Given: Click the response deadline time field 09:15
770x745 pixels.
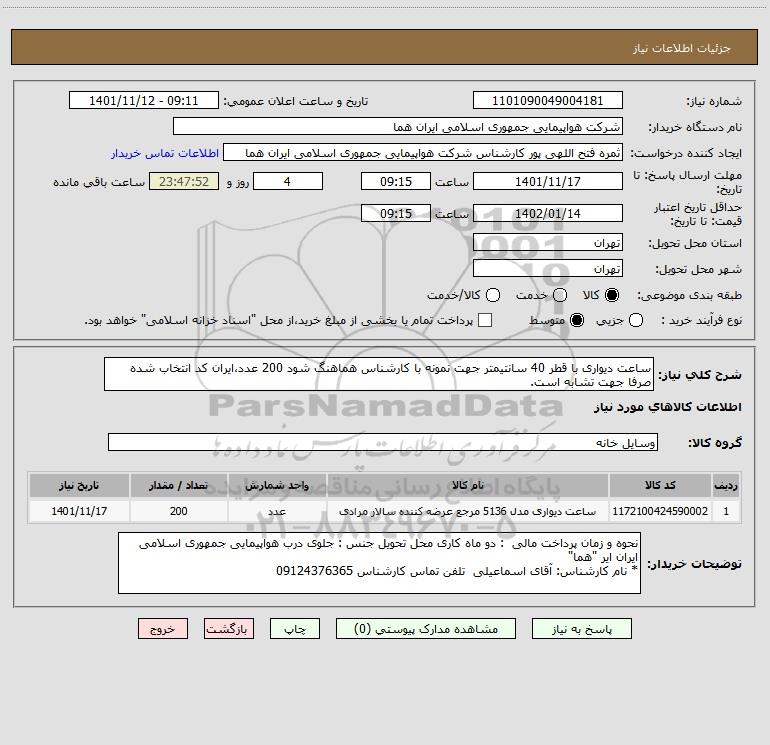Looking at the screenshot, I should click(x=396, y=182).
